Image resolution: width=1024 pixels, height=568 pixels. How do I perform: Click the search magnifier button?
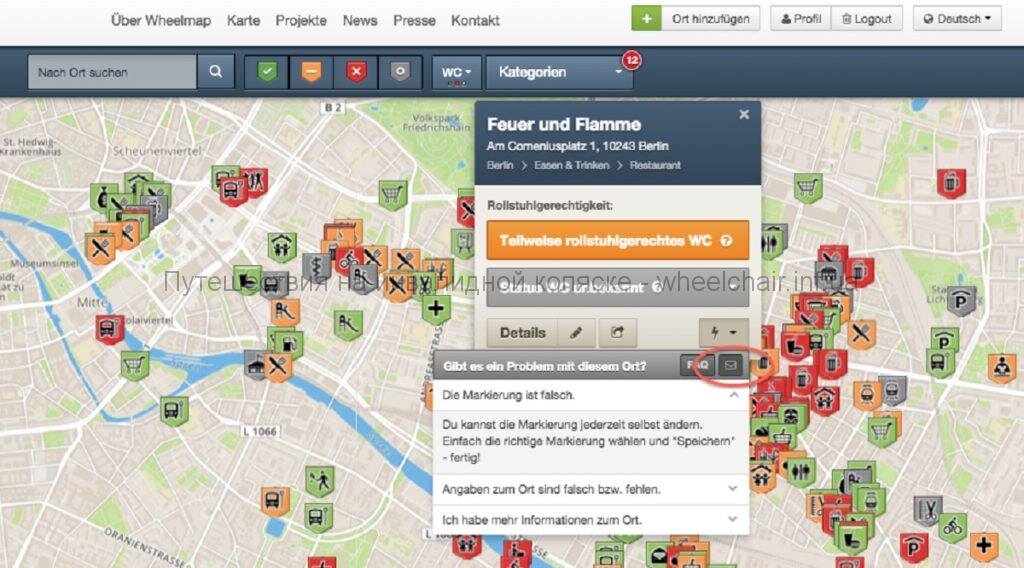pyautogui.click(x=215, y=72)
